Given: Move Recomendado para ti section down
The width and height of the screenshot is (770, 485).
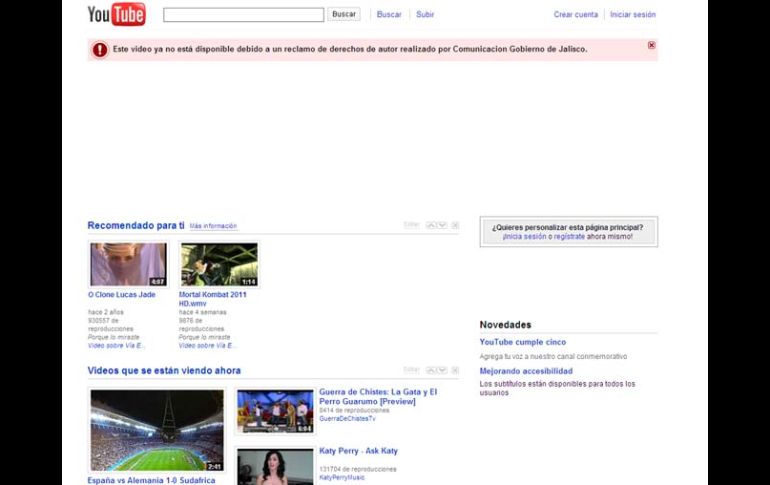Looking at the screenshot, I should point(441,225).
